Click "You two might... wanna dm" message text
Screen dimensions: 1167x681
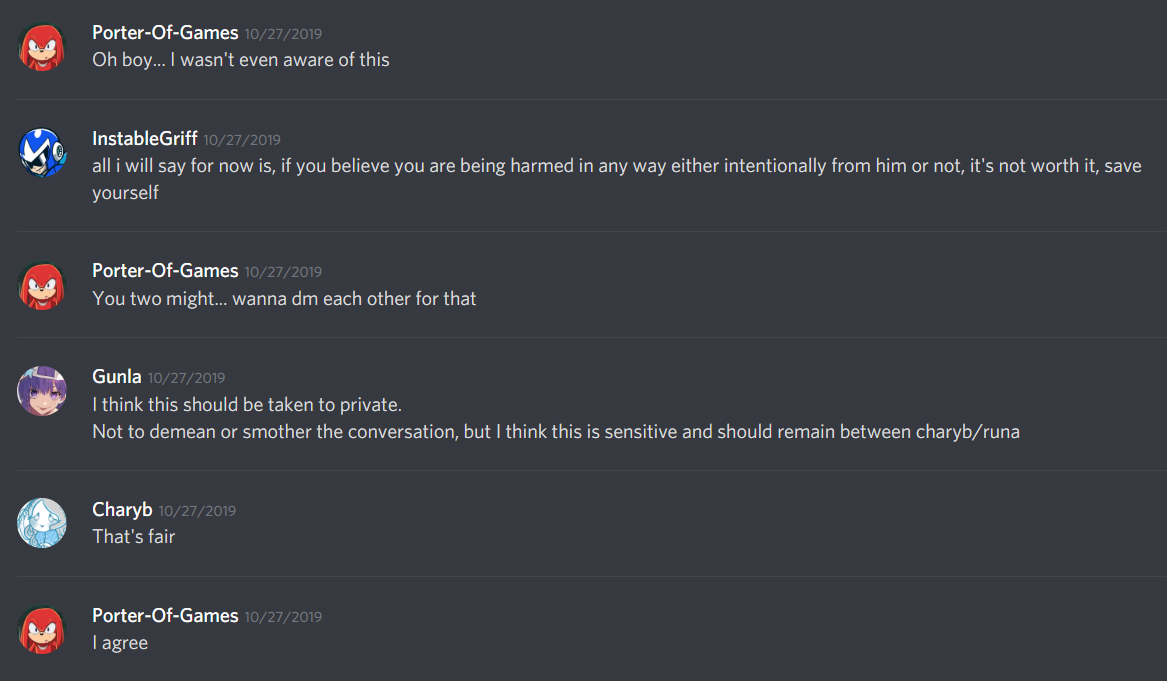[284, 298]
